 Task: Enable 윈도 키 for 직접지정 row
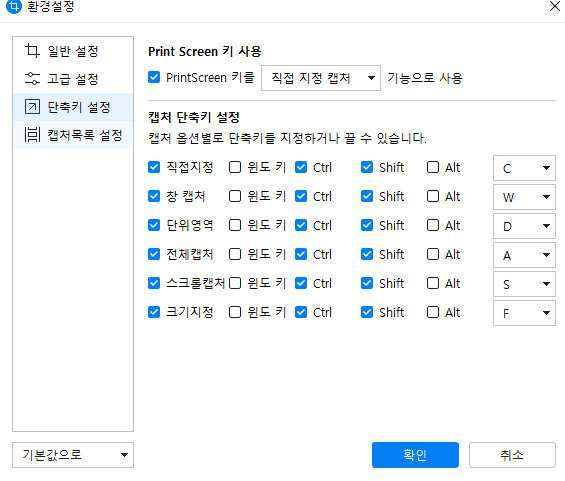click(235, 167)
